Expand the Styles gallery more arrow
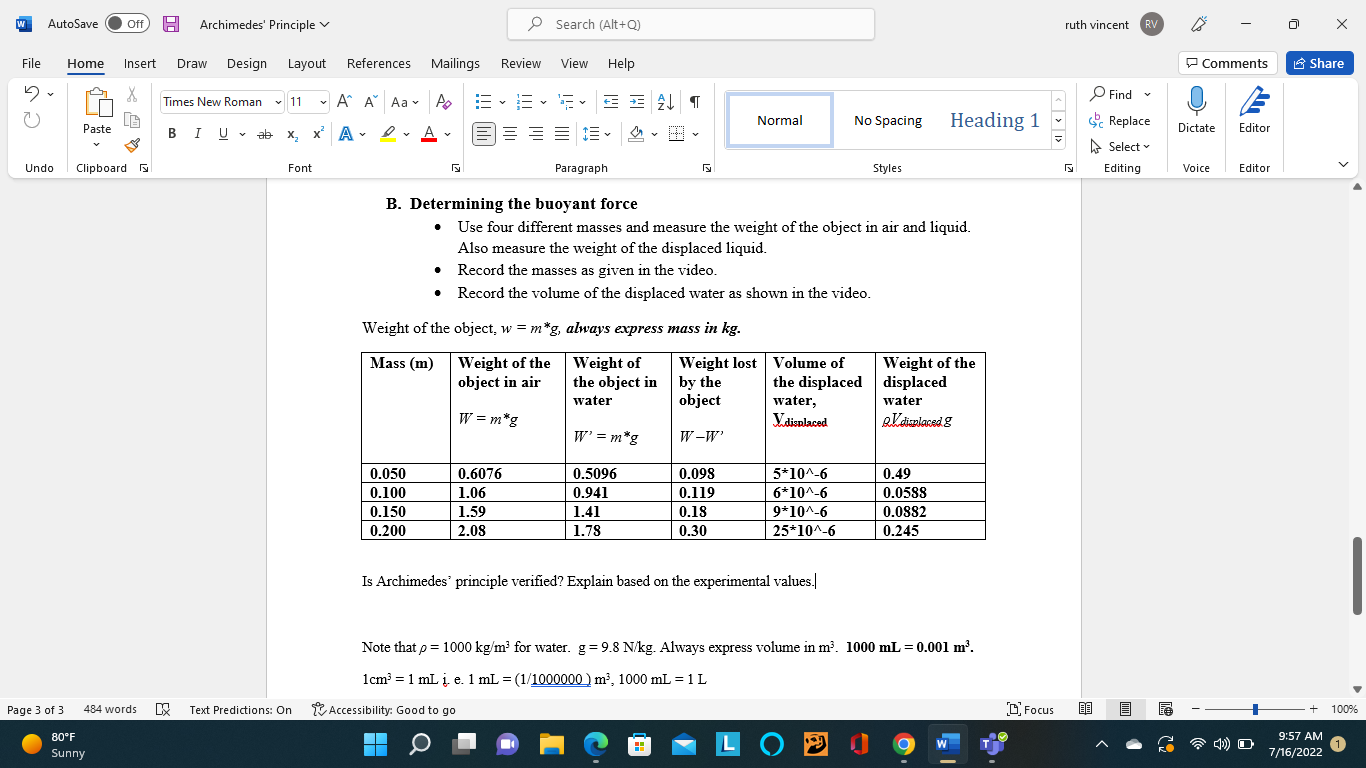 pos(1059,140)
